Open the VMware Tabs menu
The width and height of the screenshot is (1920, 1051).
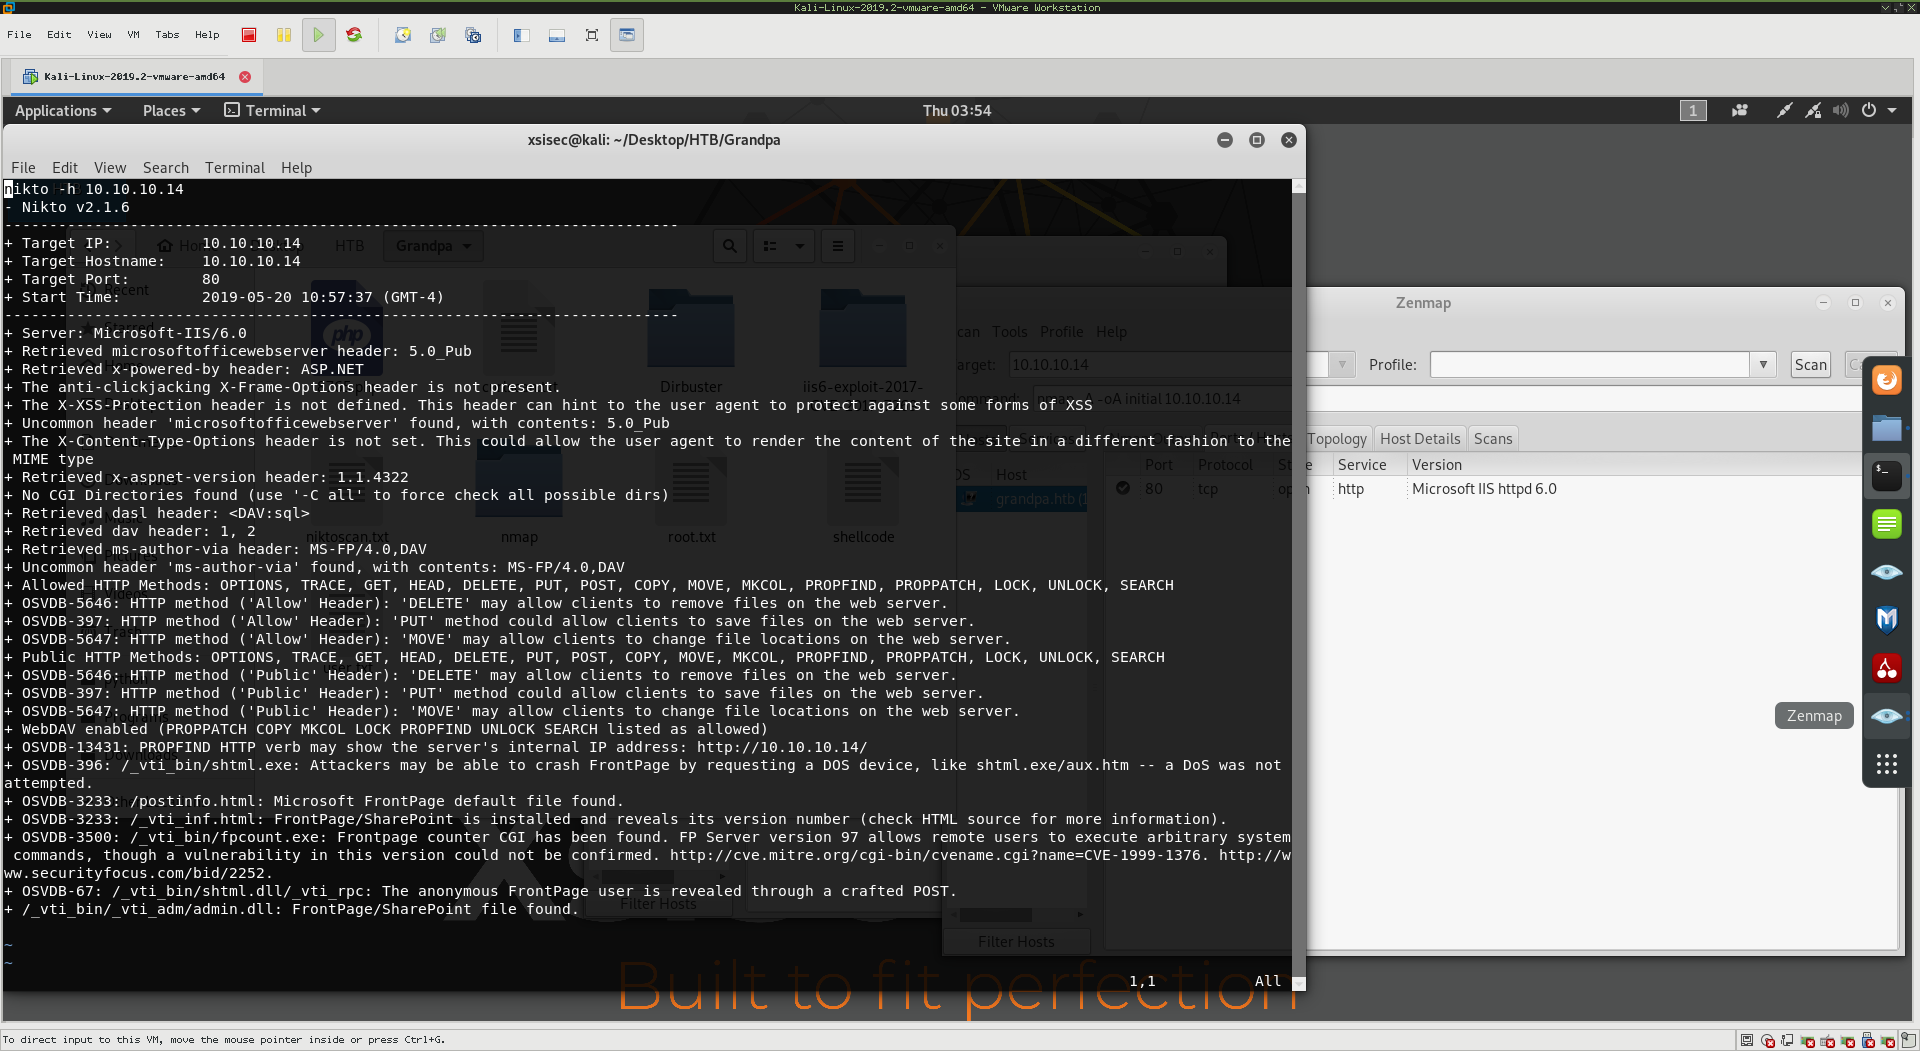pos(167,35)
